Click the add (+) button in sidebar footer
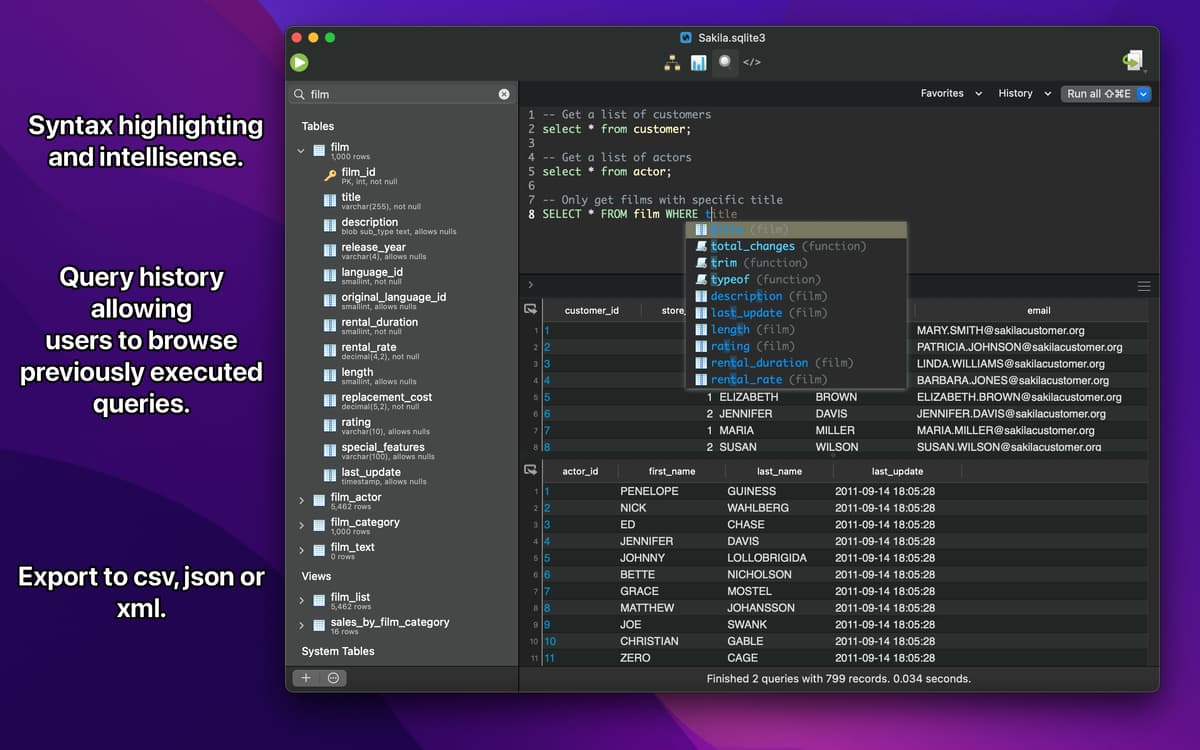1200x750 pixels. [x=307, y=678]
